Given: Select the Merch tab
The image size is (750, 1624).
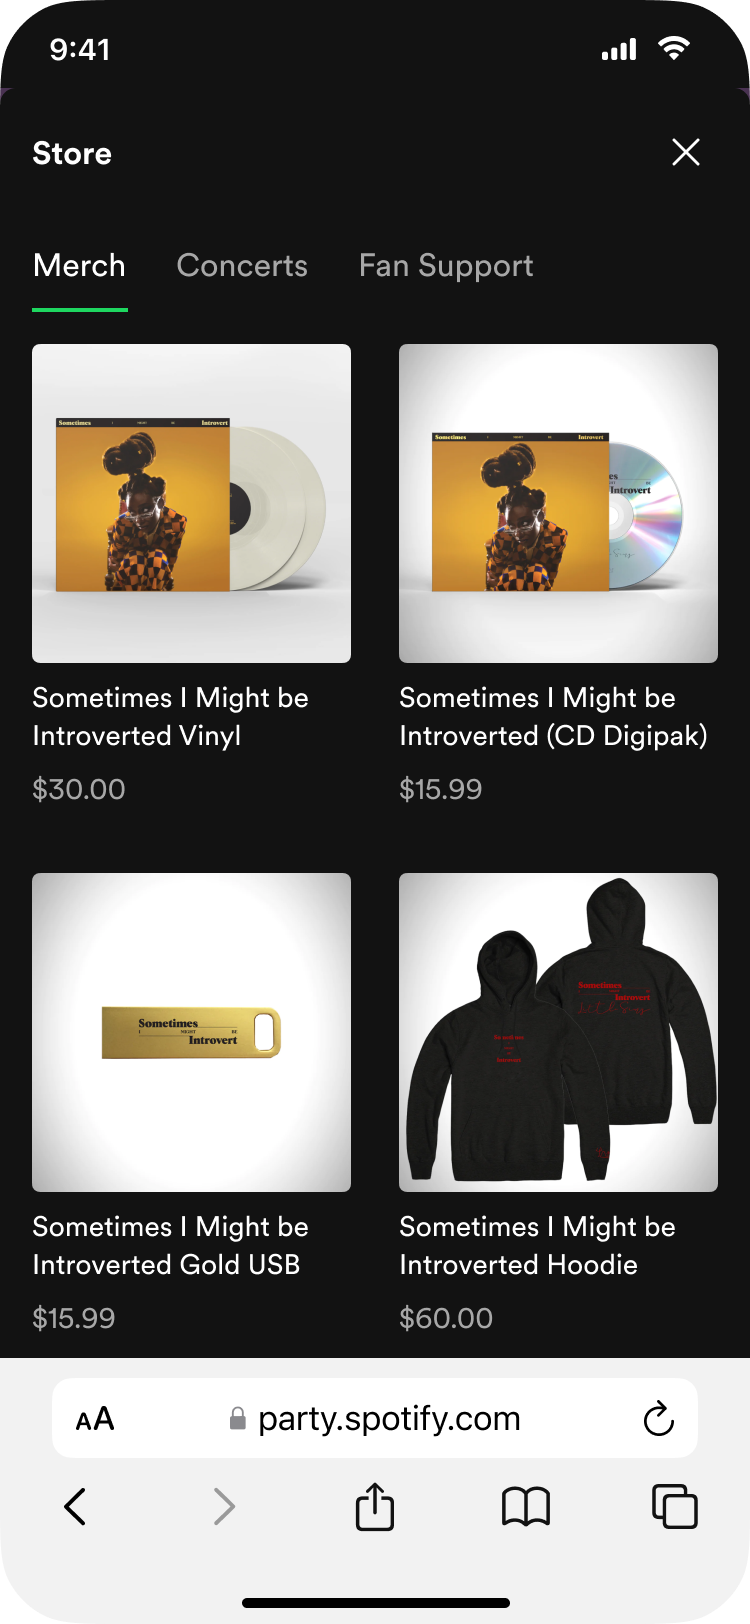Looking at the screenshot, I should click(79, 266).
